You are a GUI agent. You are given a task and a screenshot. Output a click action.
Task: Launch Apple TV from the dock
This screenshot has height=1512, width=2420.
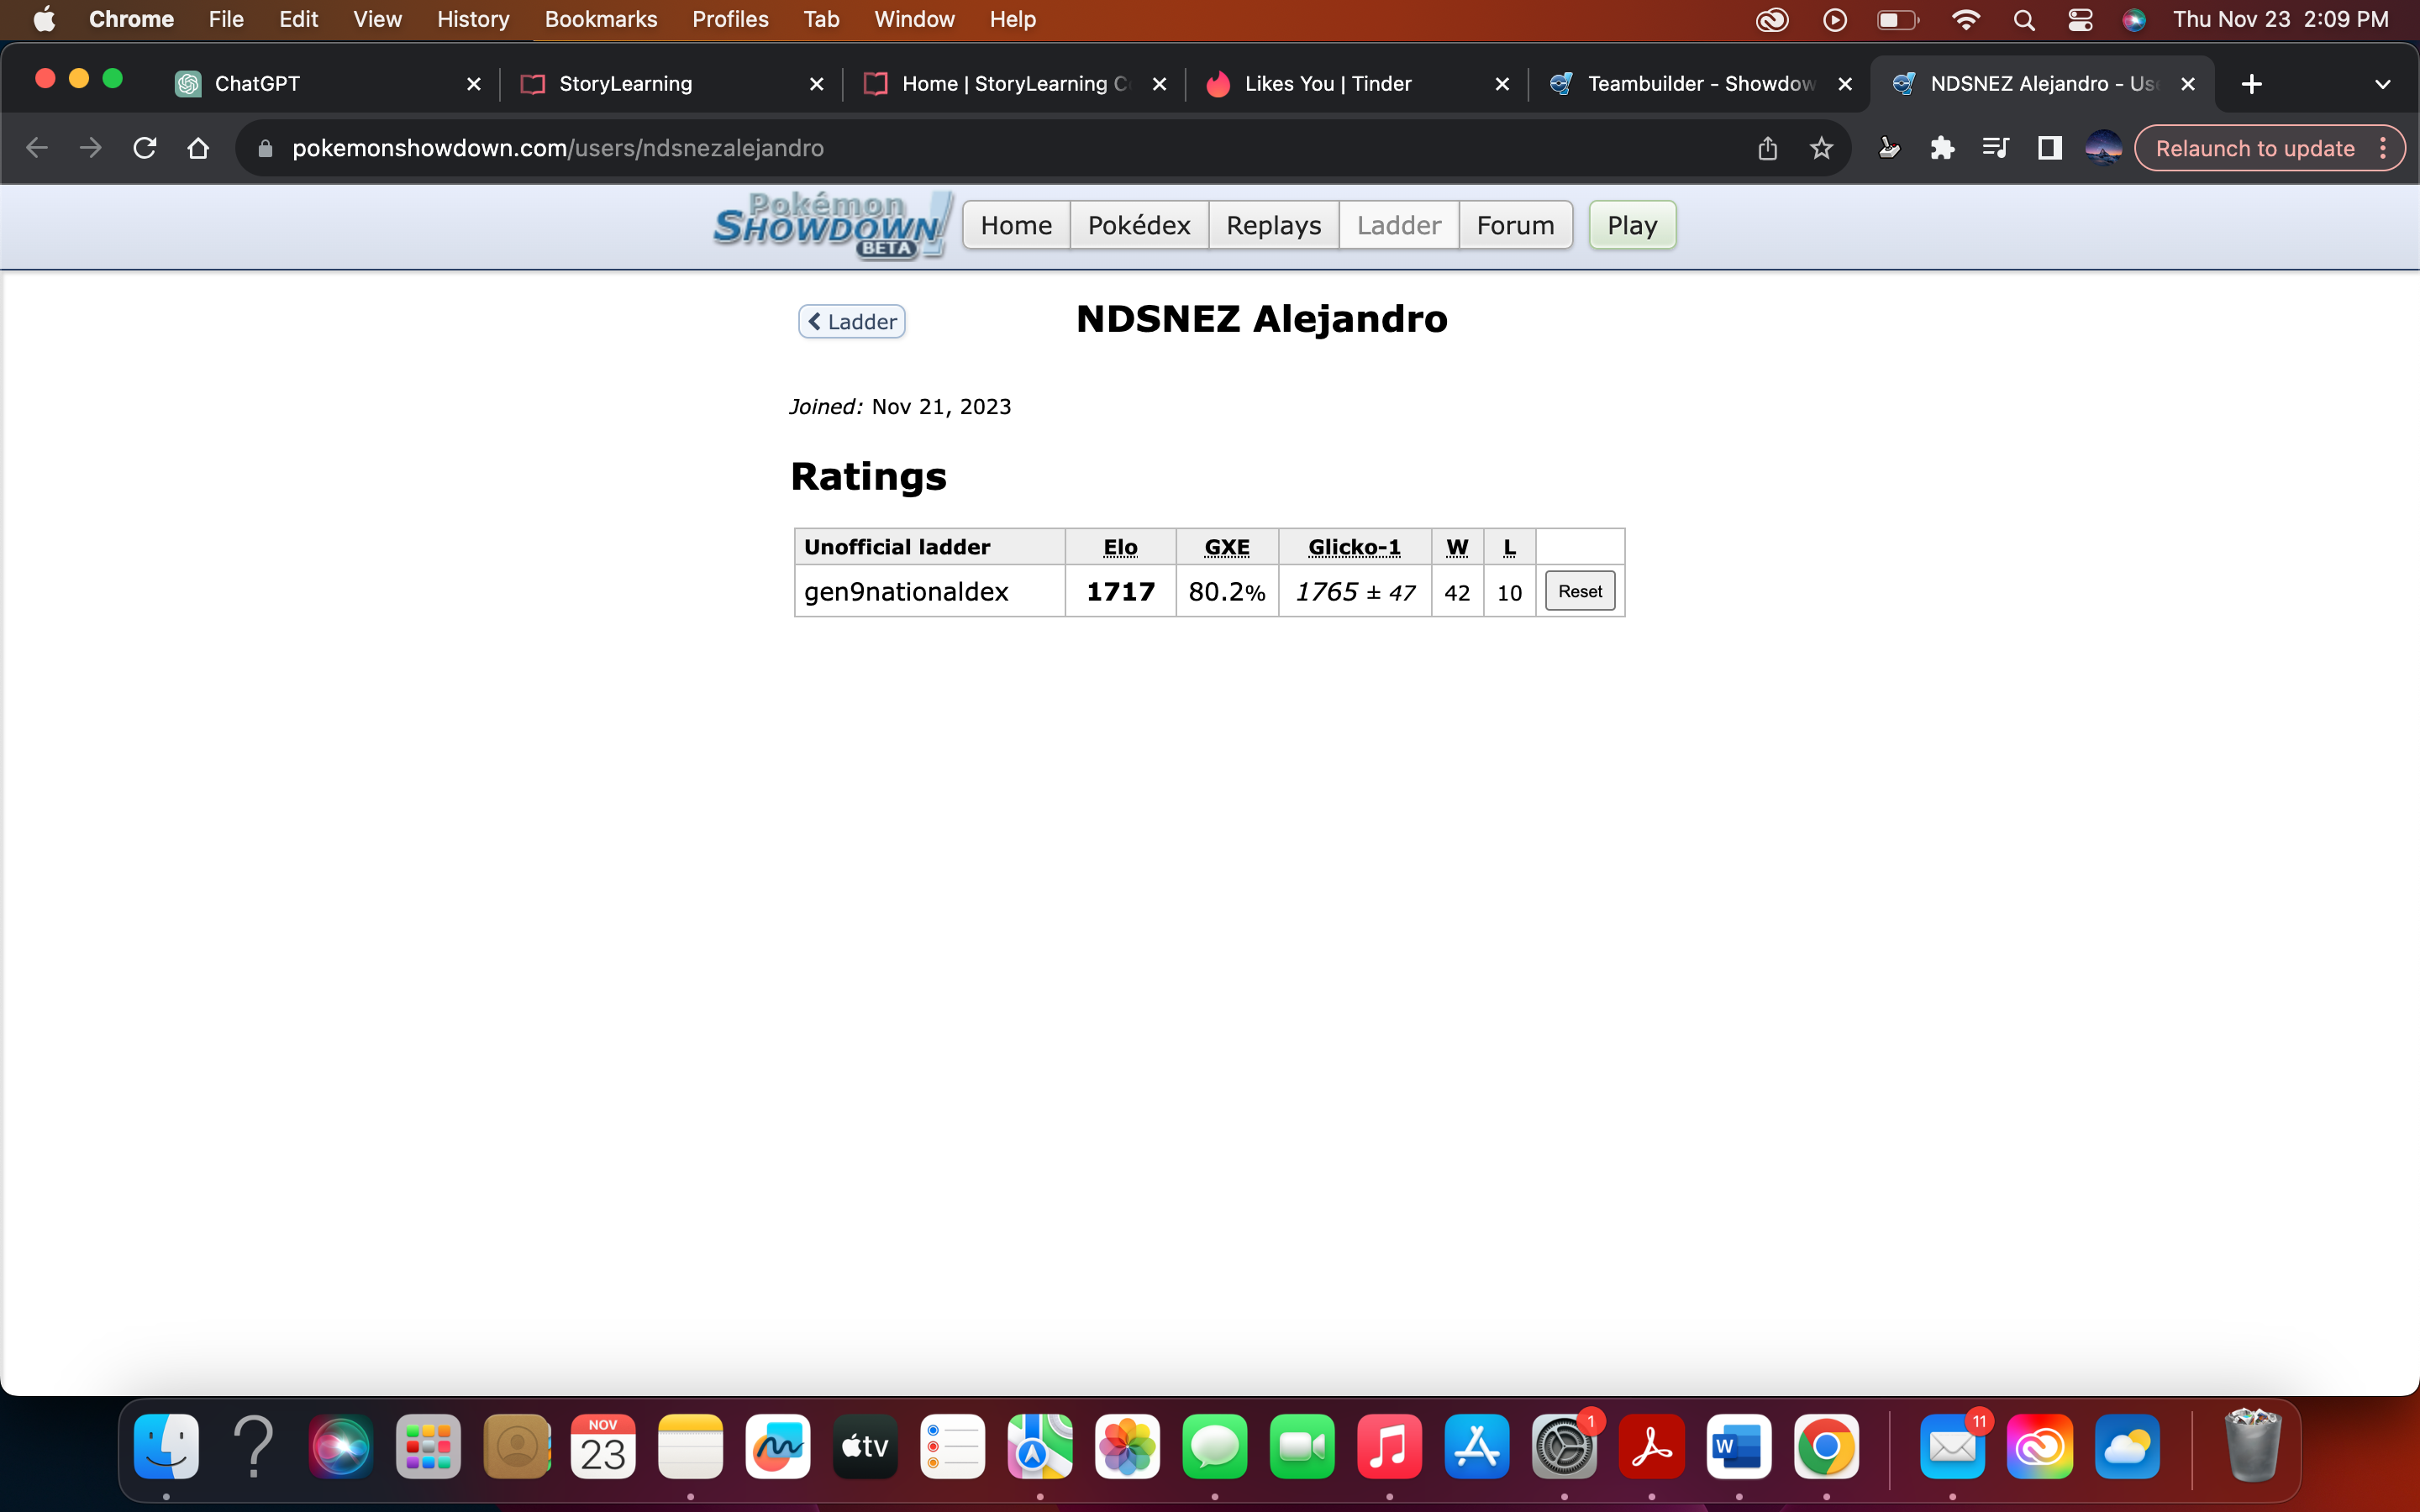(865, 1446)
